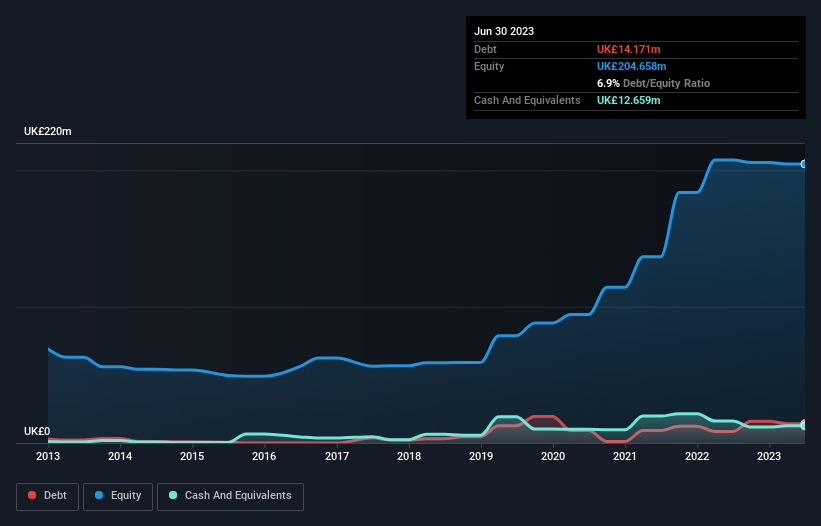Viewport: 821px width, 526px height.
Task: Select the 2023 x-axis label
Action: (769, 456)
